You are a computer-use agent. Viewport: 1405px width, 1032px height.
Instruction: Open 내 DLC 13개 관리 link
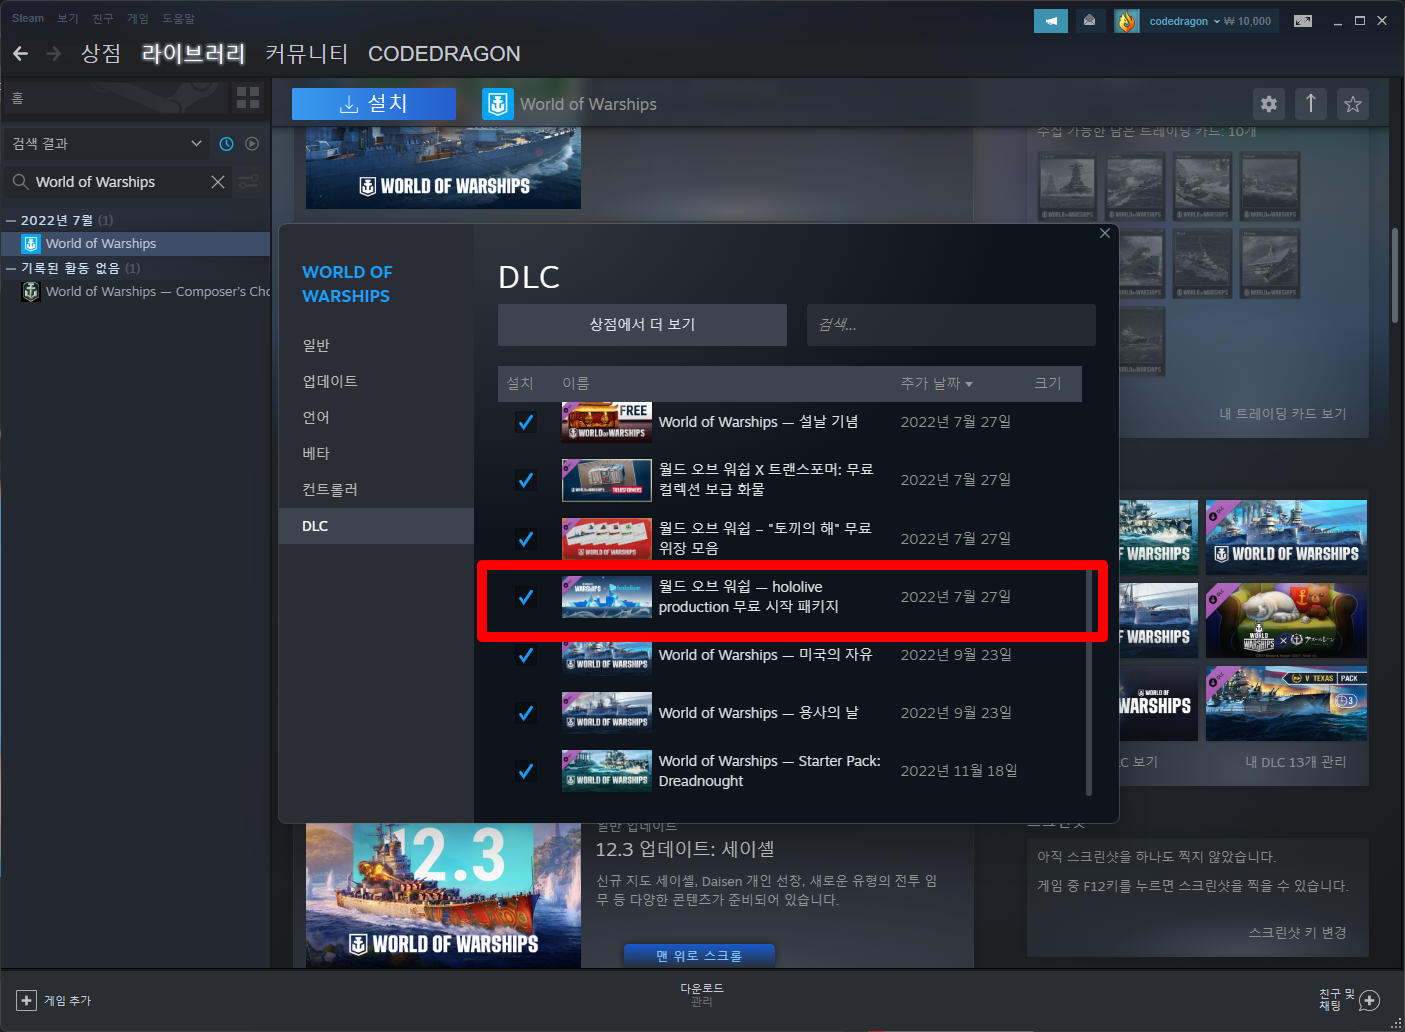click(1296, 762)
